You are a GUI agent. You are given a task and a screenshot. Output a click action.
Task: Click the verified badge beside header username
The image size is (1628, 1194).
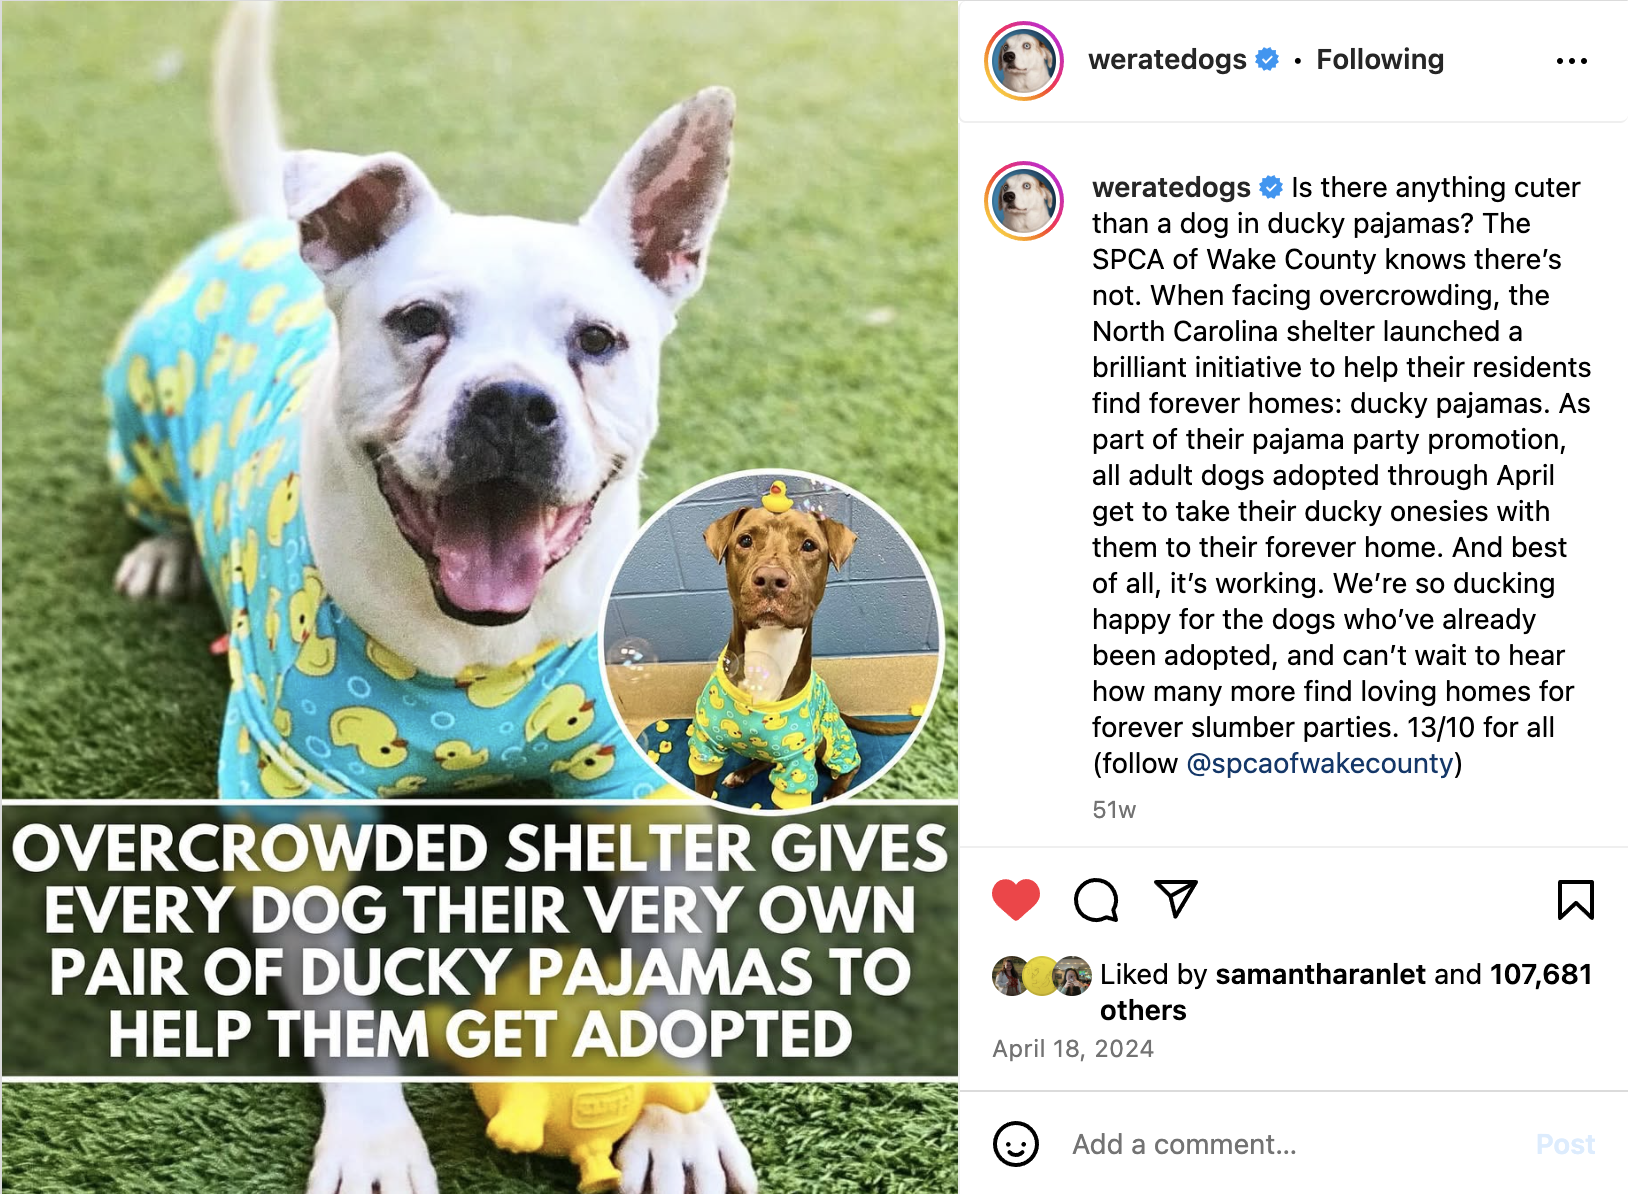pos(1267,60)
